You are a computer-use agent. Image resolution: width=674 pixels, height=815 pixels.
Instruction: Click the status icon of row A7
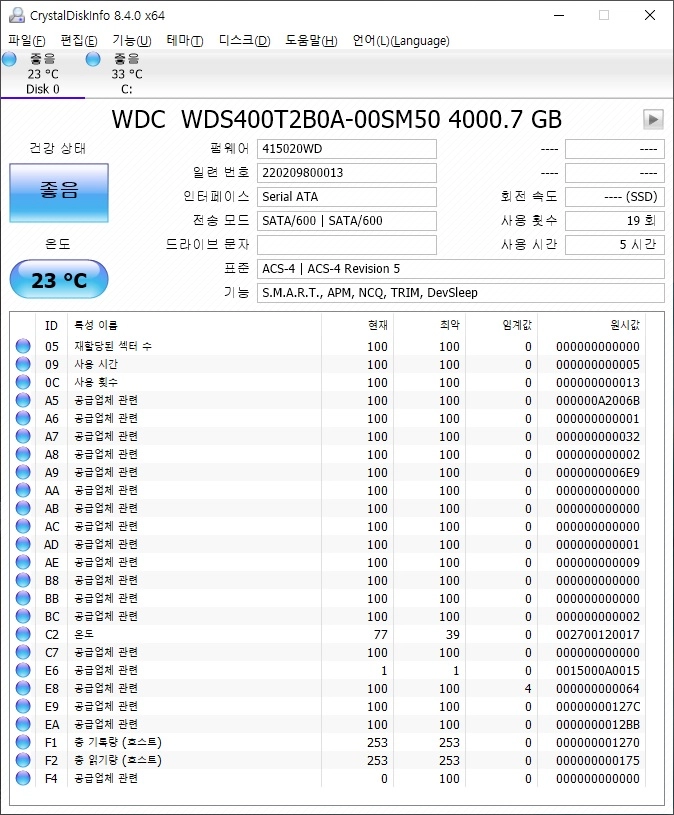click(23, 436)
